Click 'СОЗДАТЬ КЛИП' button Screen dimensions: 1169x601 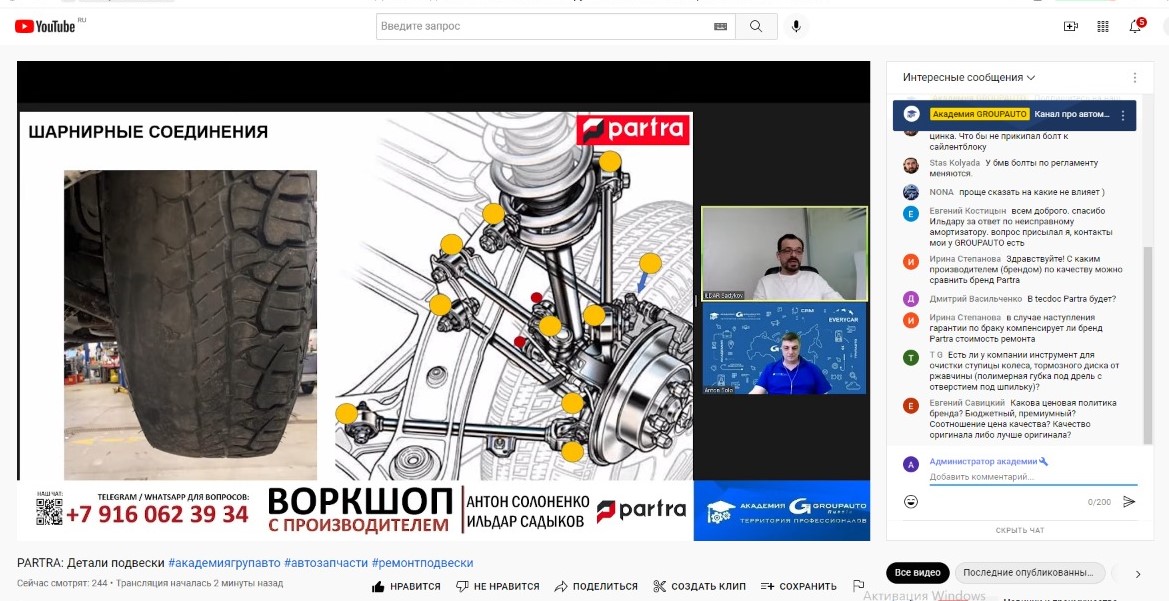pos(700,586)
